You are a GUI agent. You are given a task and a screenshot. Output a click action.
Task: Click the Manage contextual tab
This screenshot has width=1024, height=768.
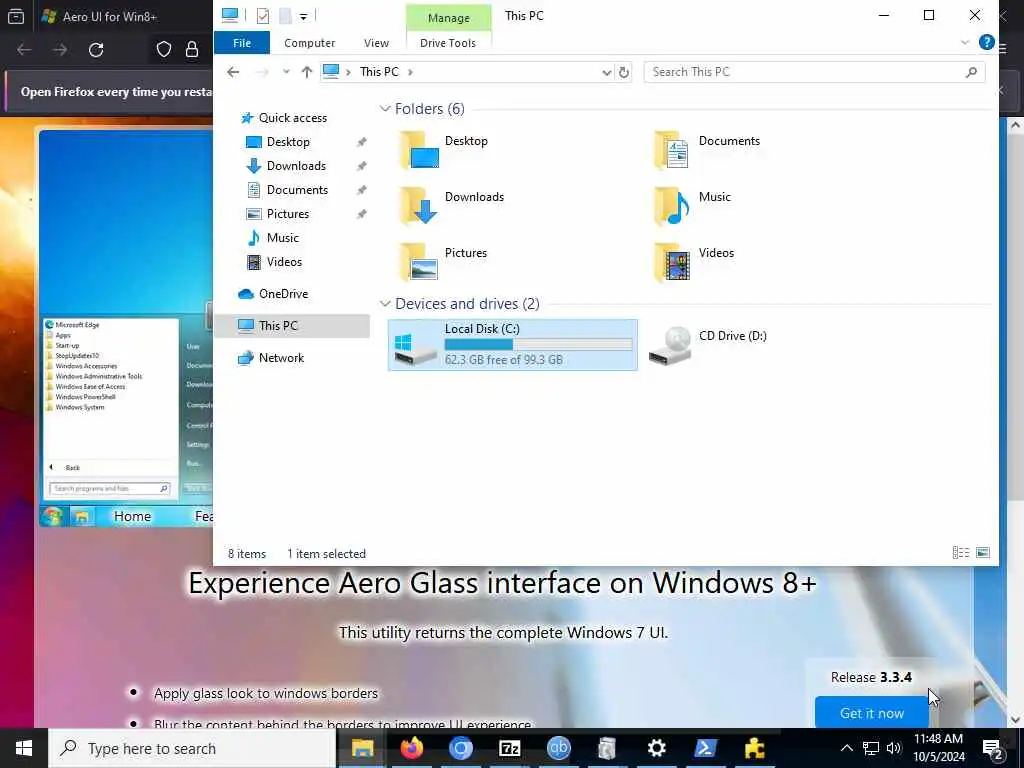pos(449,18)
